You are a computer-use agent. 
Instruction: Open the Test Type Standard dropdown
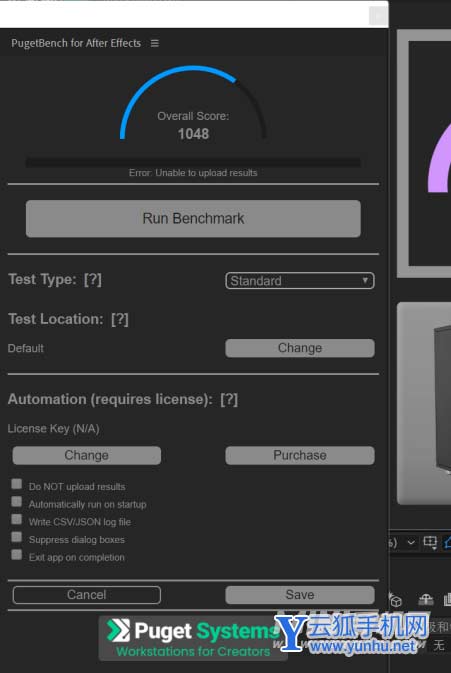point(300,281)
